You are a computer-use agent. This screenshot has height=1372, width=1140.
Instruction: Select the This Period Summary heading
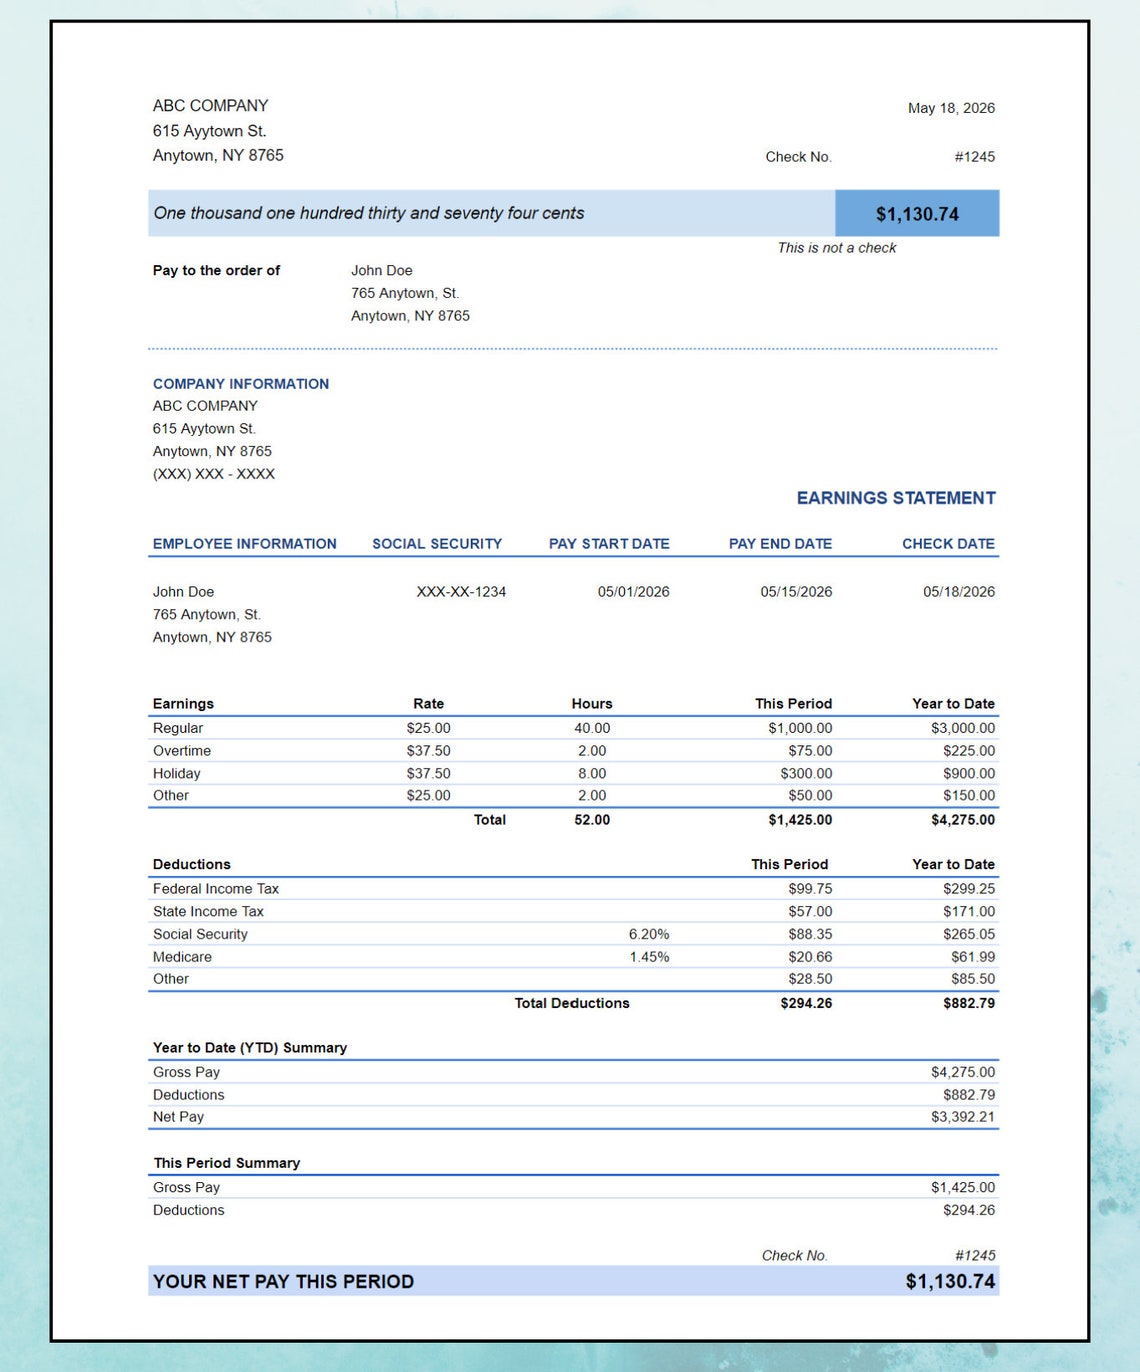pyautogui.click(x=227, y=1163)
